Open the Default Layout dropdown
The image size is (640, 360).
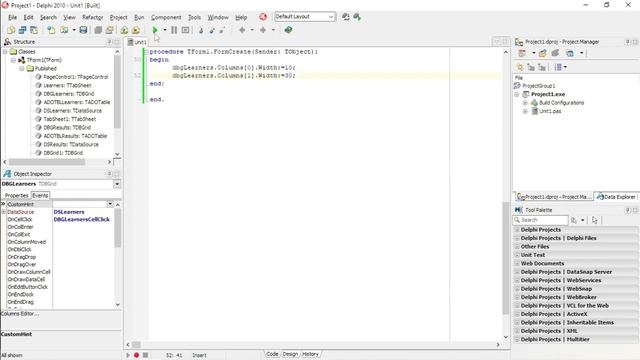click(x=331, y=17)
